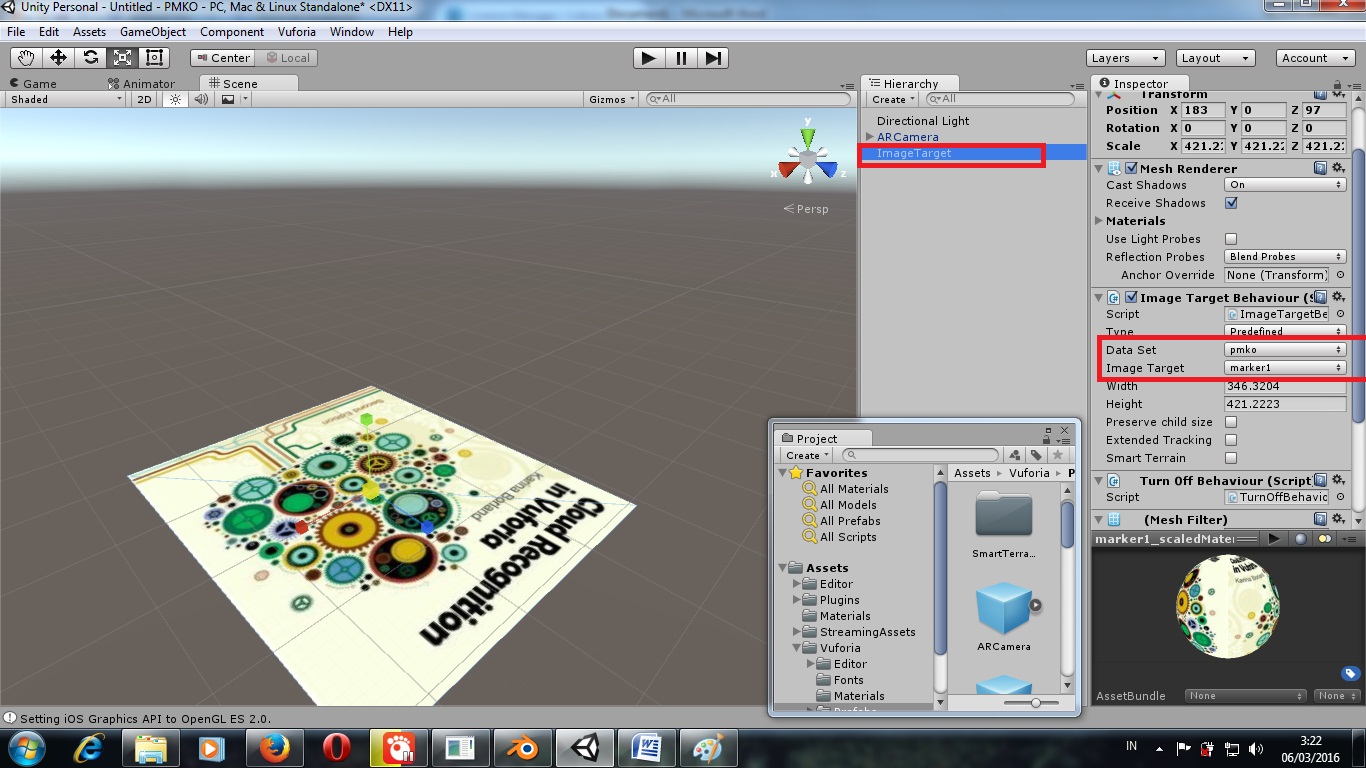The height and width of the screenshot is (768, 1366).
Task: Click the Step frame button
Action: point(713,58)
